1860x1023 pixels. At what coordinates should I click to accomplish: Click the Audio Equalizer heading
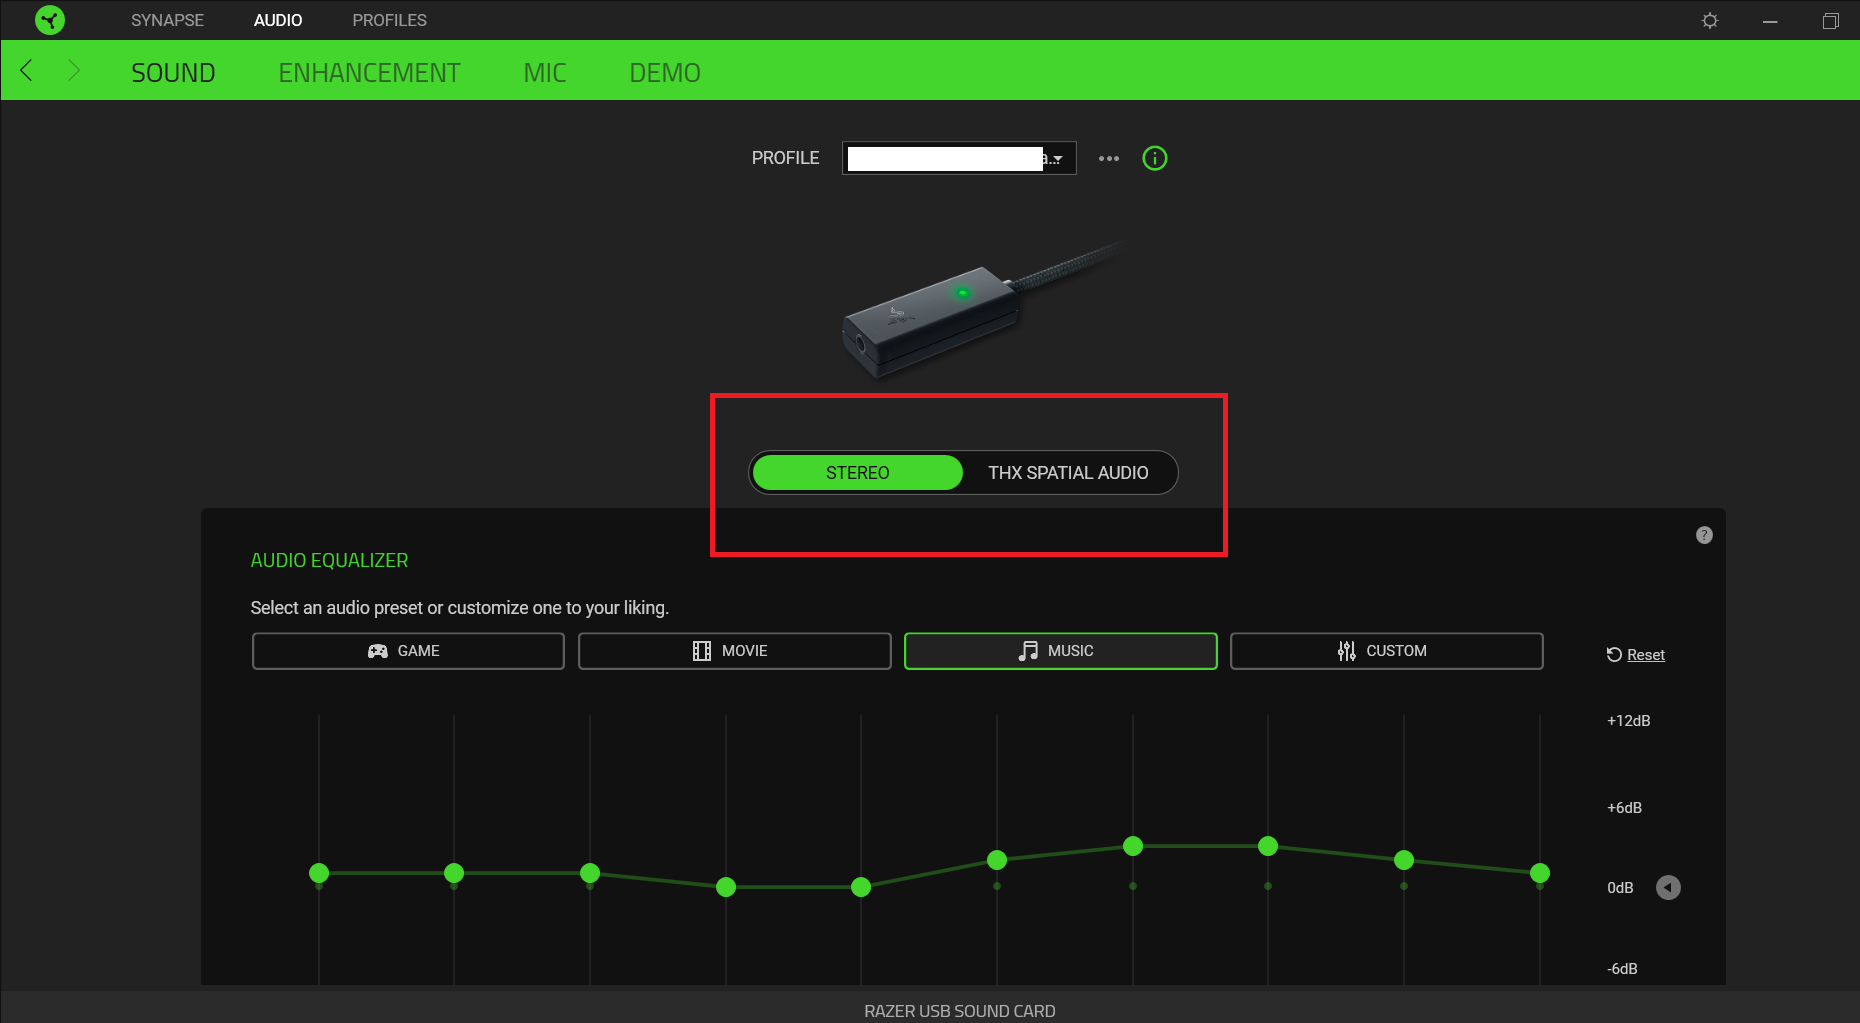[x=329, y=561]
